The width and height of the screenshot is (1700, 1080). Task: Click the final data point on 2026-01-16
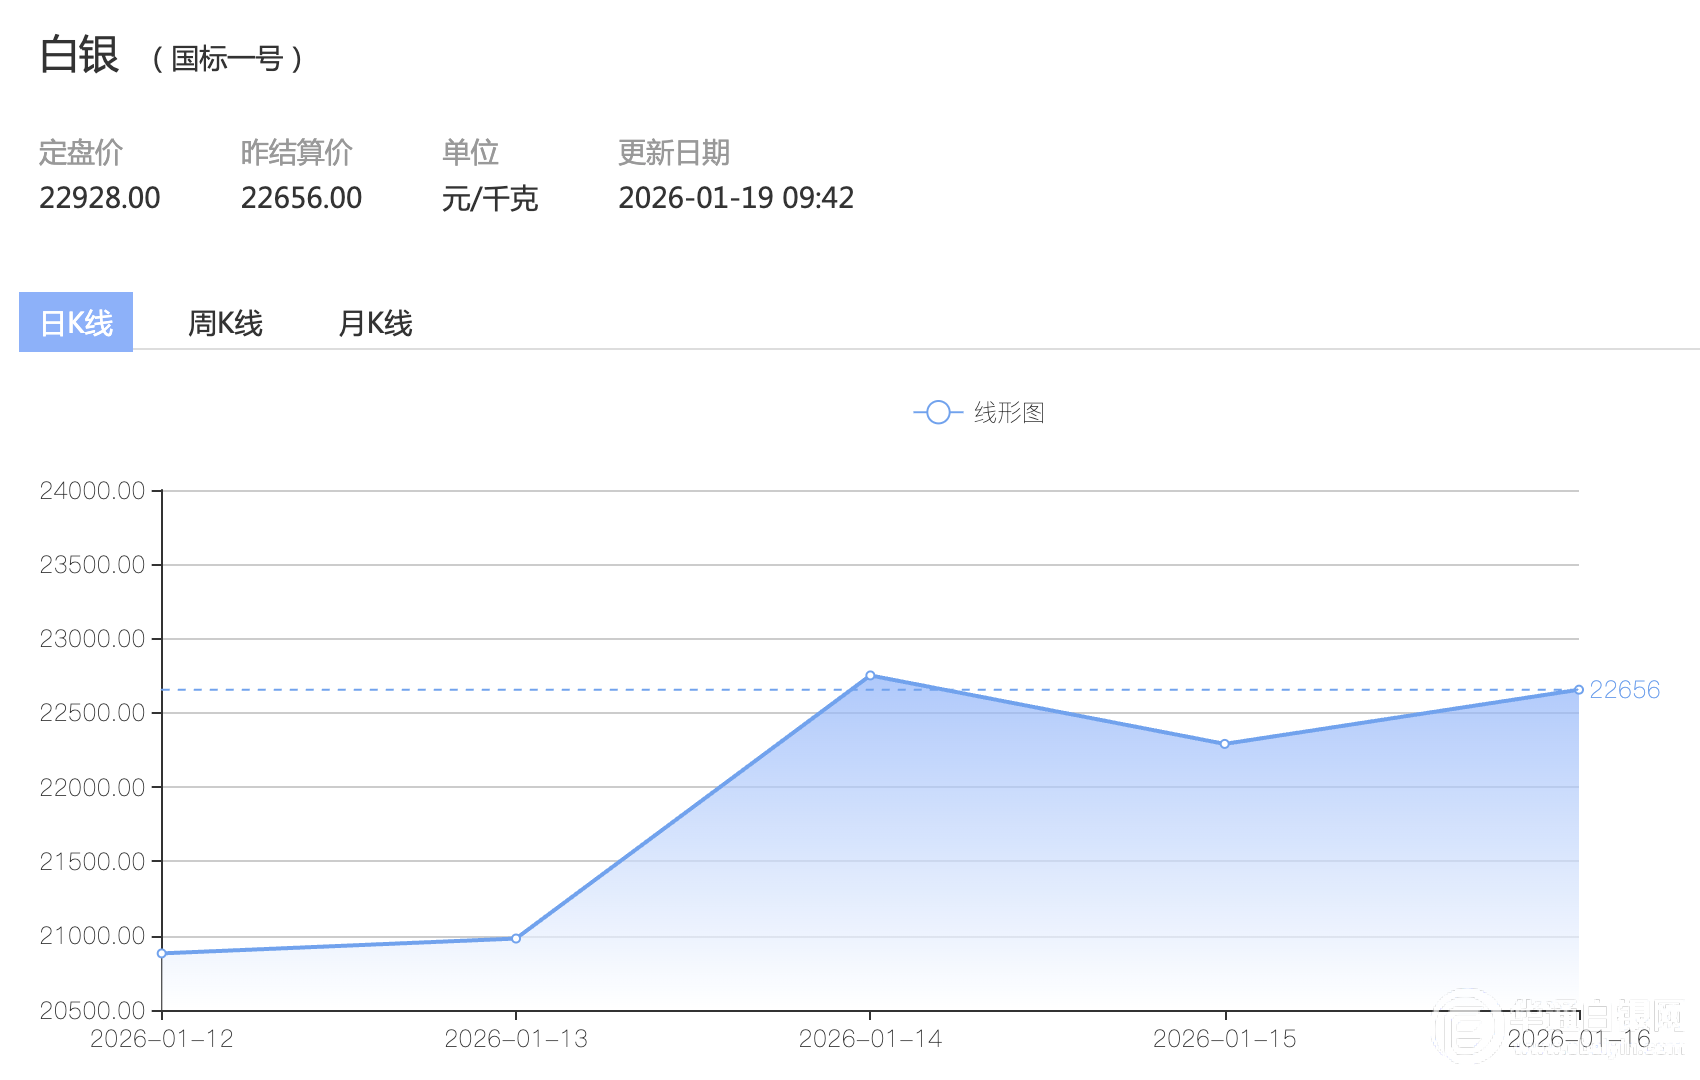pyautogui.click(x=1578, y=690)
